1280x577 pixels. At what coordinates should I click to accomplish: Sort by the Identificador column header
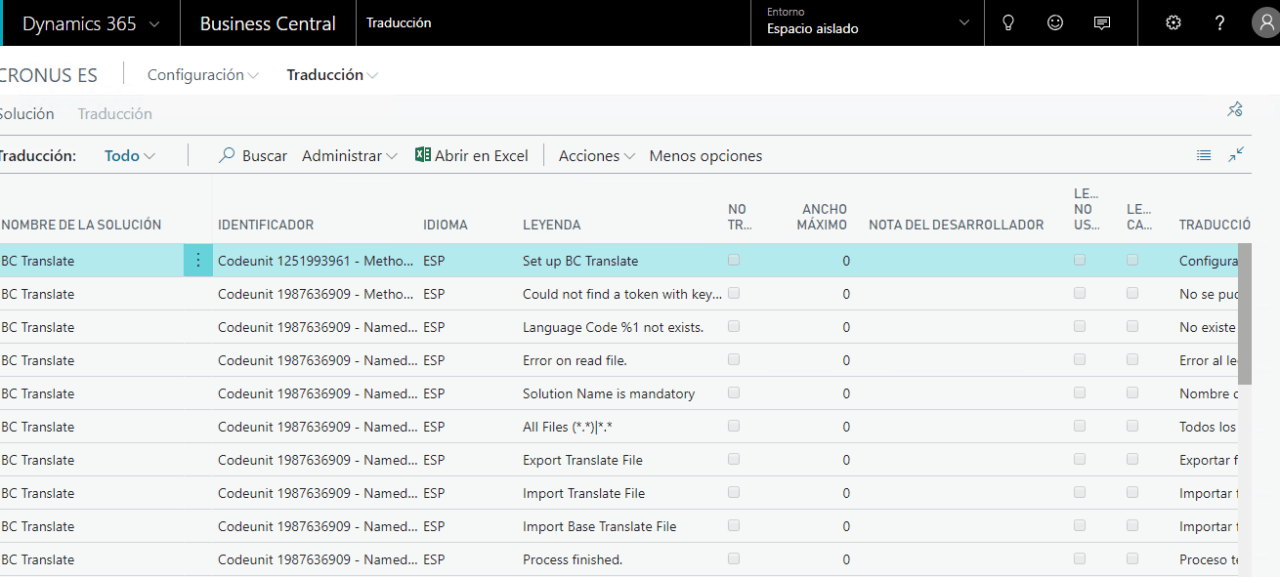tap(266, 225)
